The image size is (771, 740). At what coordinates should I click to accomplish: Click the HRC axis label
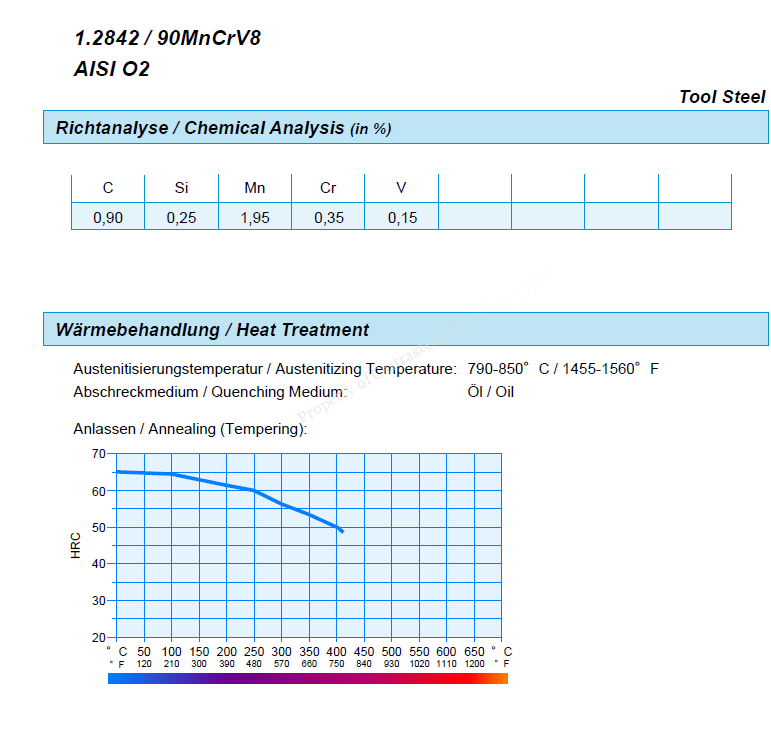(76, 545)
